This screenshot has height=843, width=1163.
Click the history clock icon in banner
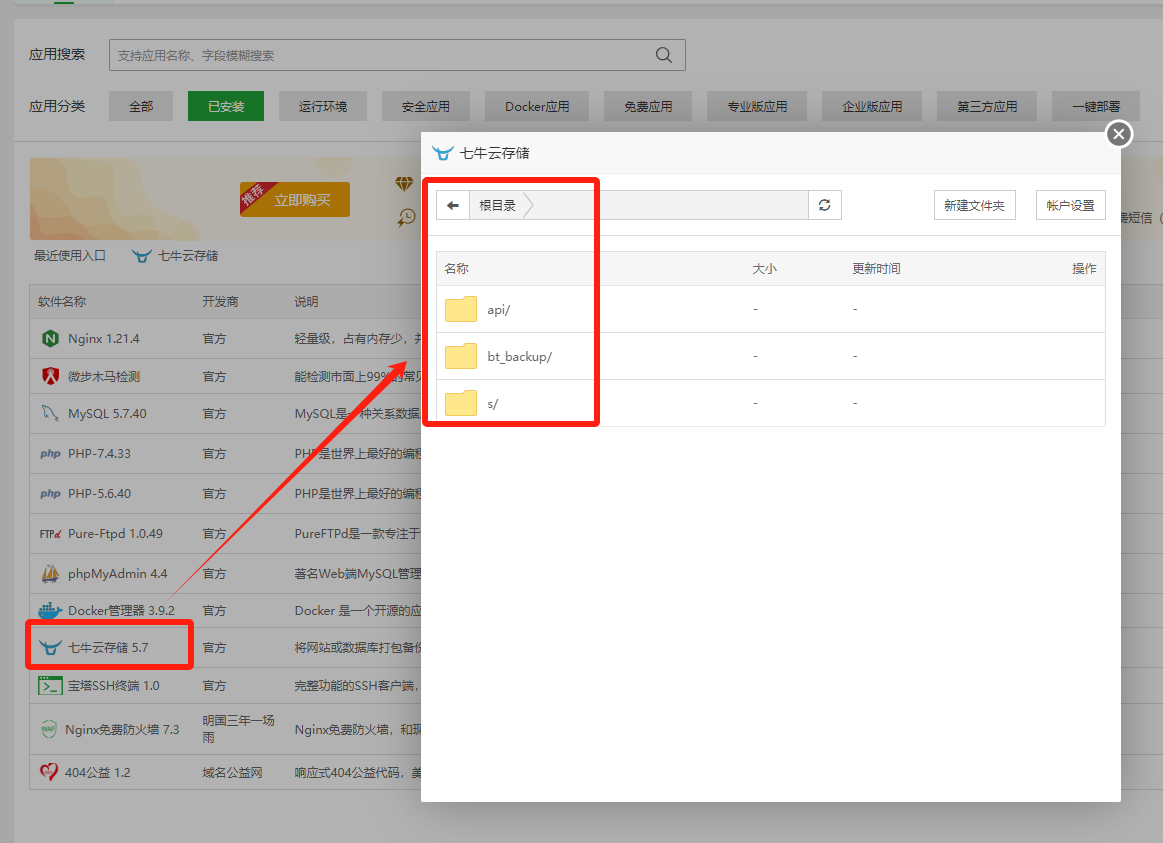pos(406,217)
